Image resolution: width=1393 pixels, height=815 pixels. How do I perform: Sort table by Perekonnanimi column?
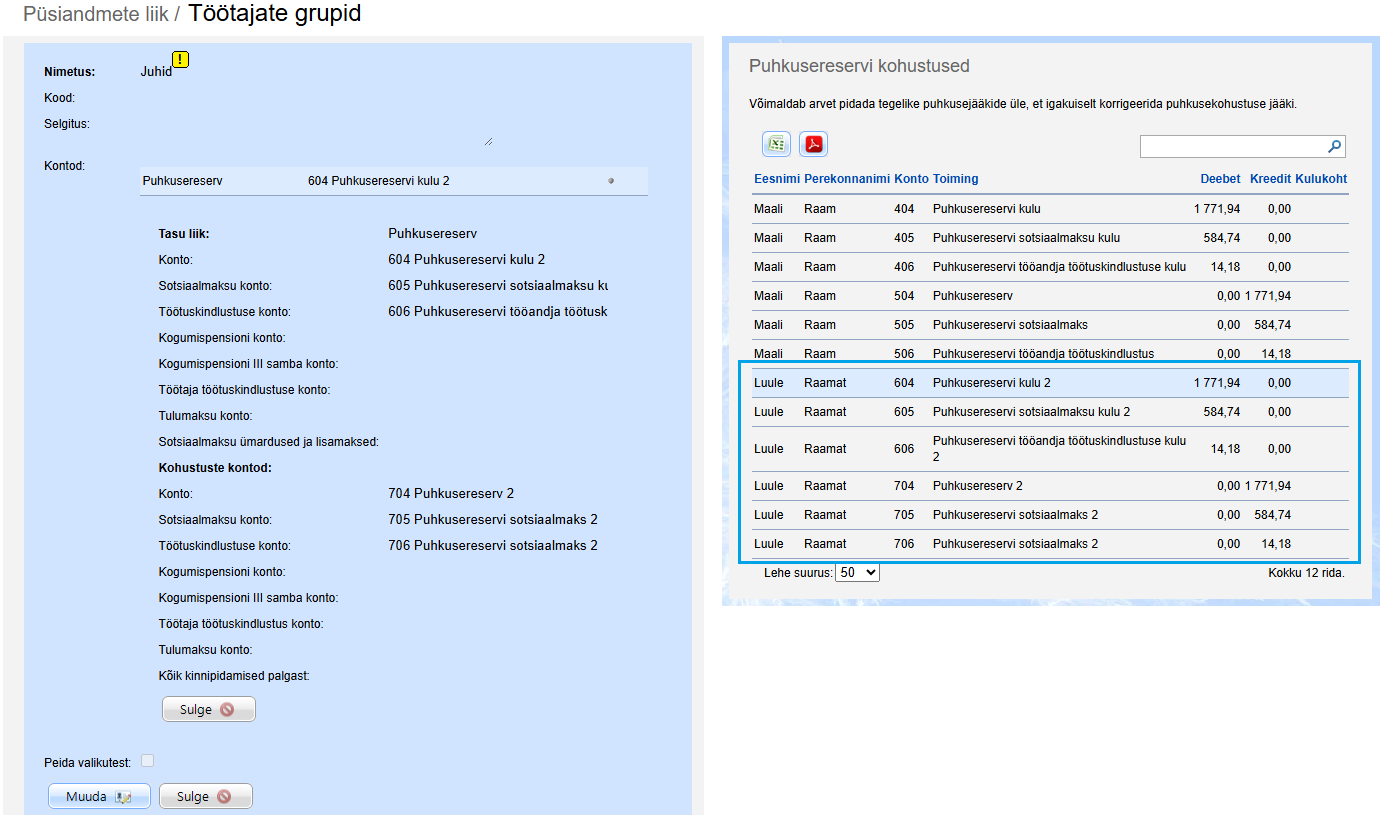point(846,179)
